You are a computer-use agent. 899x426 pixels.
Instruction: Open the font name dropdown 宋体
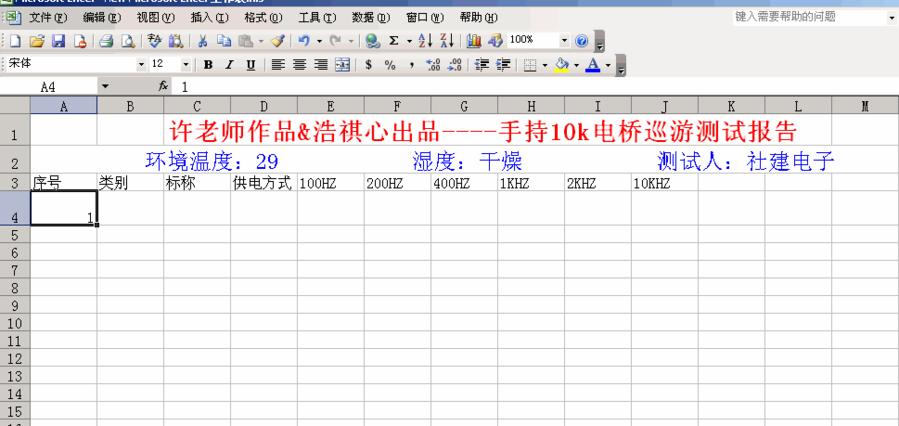coord(142,65)
